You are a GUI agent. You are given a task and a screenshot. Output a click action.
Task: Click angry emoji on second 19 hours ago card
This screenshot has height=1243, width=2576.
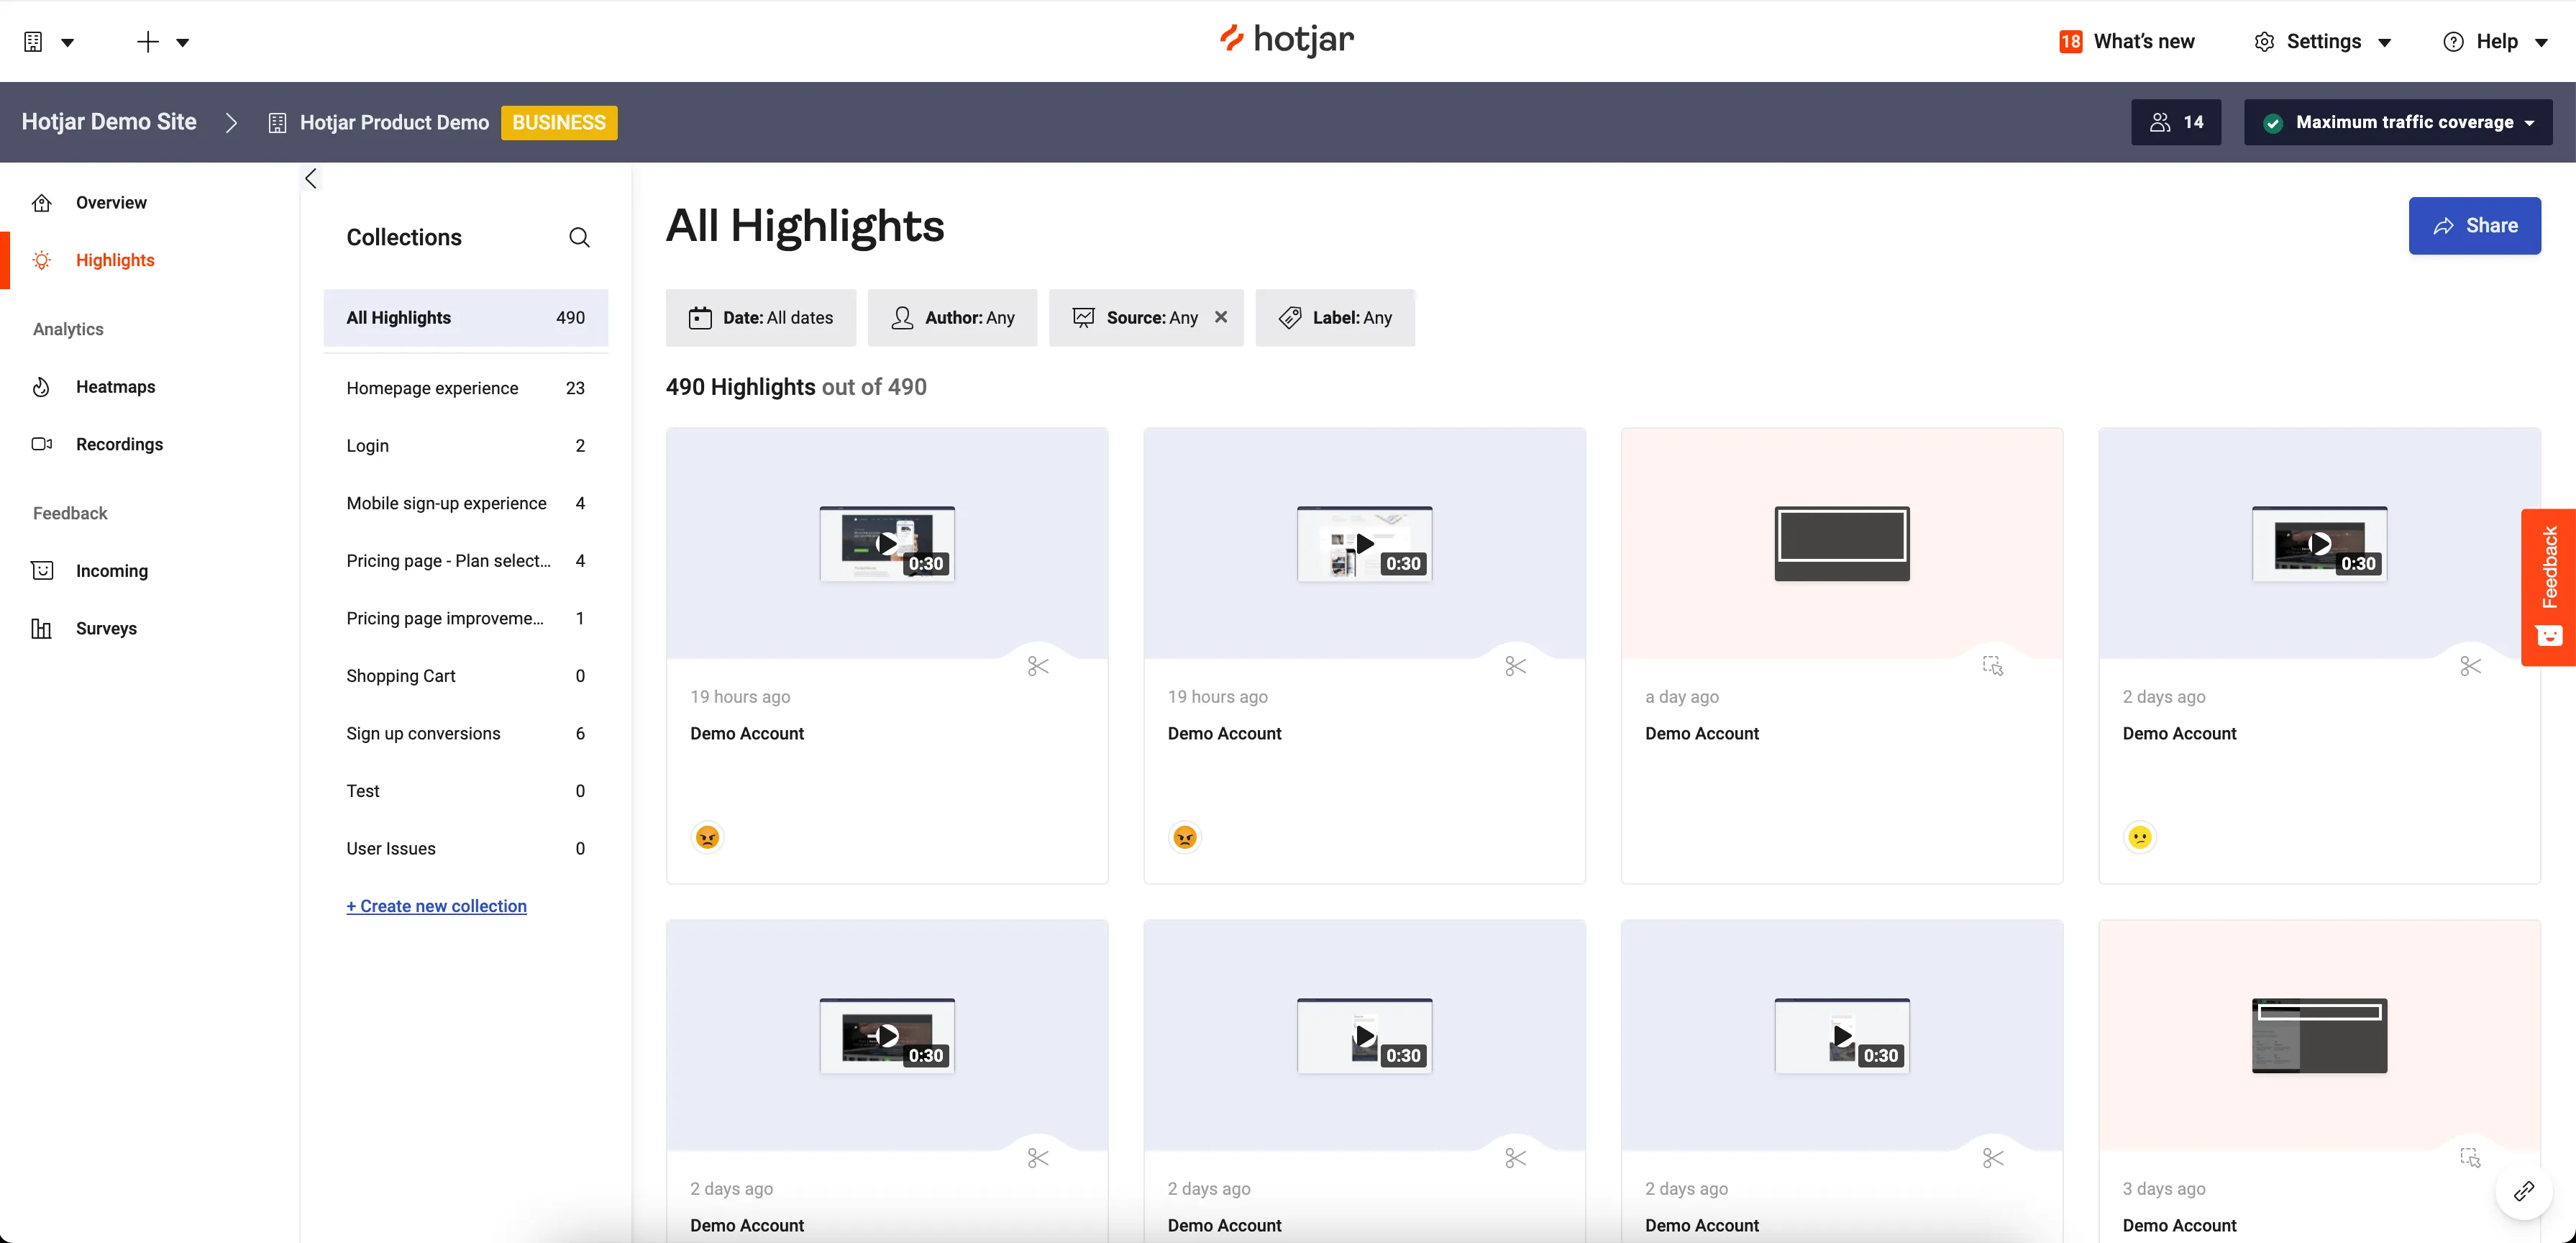1185,837
